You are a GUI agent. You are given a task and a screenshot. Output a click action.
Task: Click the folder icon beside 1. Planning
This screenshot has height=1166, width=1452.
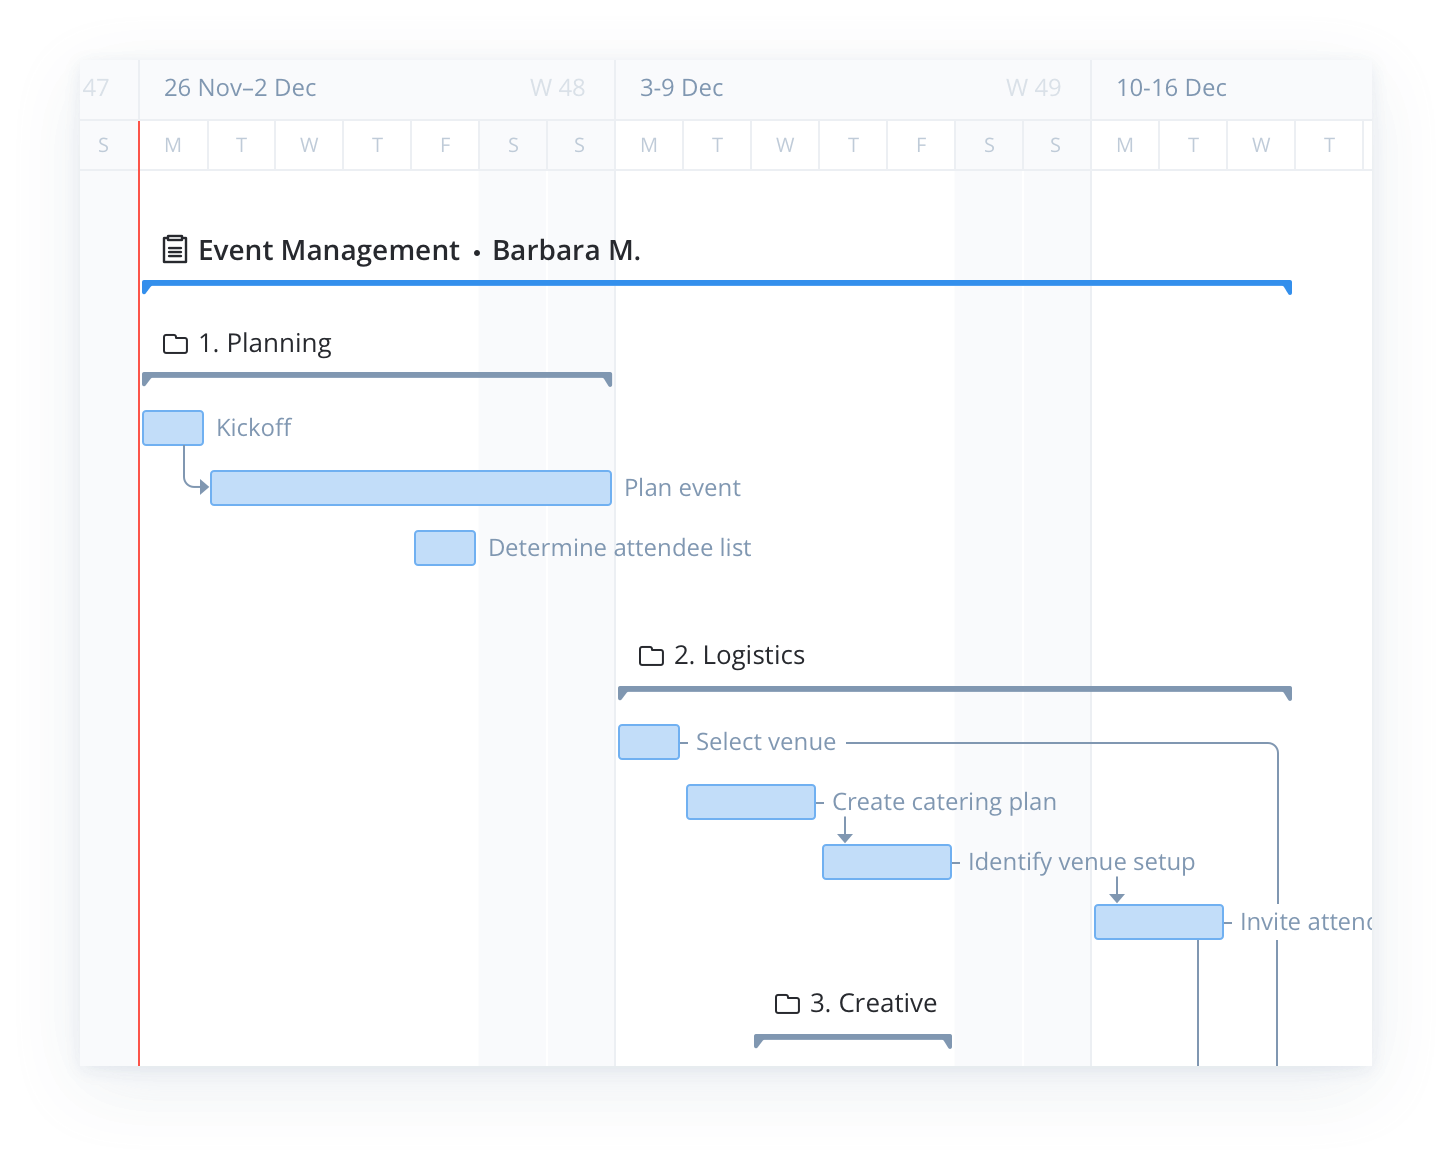point(175,343)
